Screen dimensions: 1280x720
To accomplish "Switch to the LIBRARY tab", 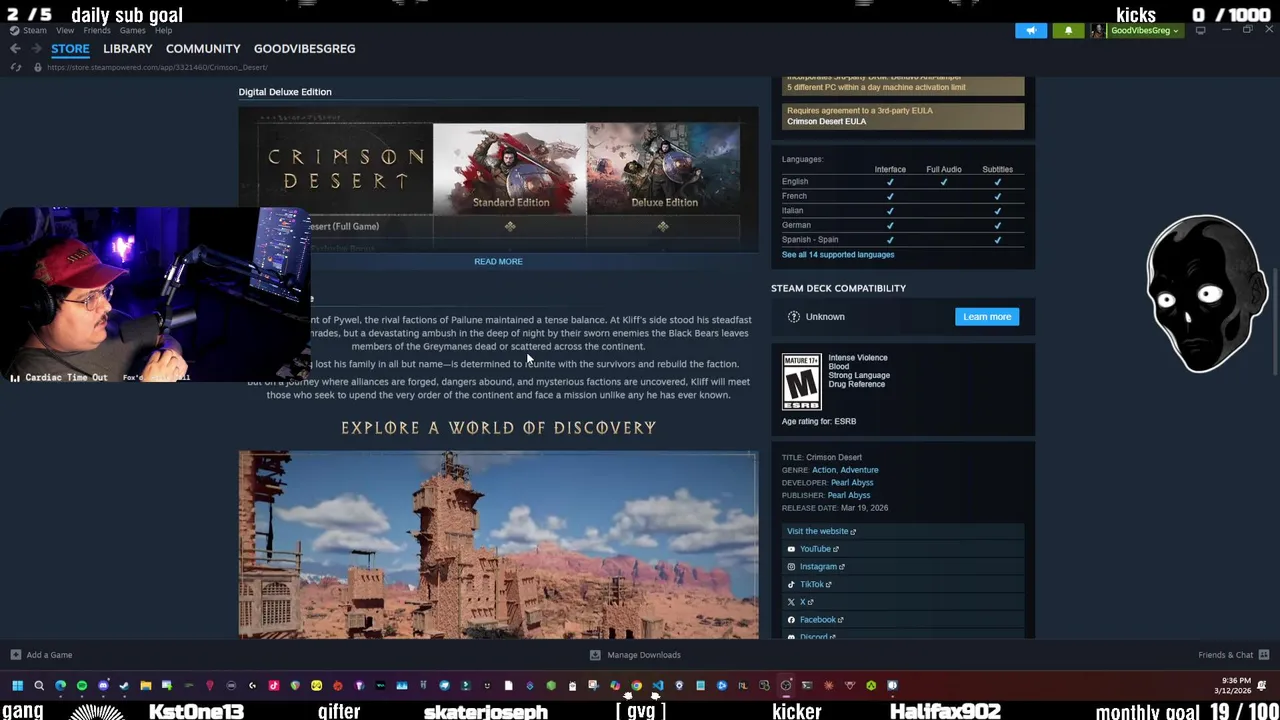I will [x=128, y=48].
